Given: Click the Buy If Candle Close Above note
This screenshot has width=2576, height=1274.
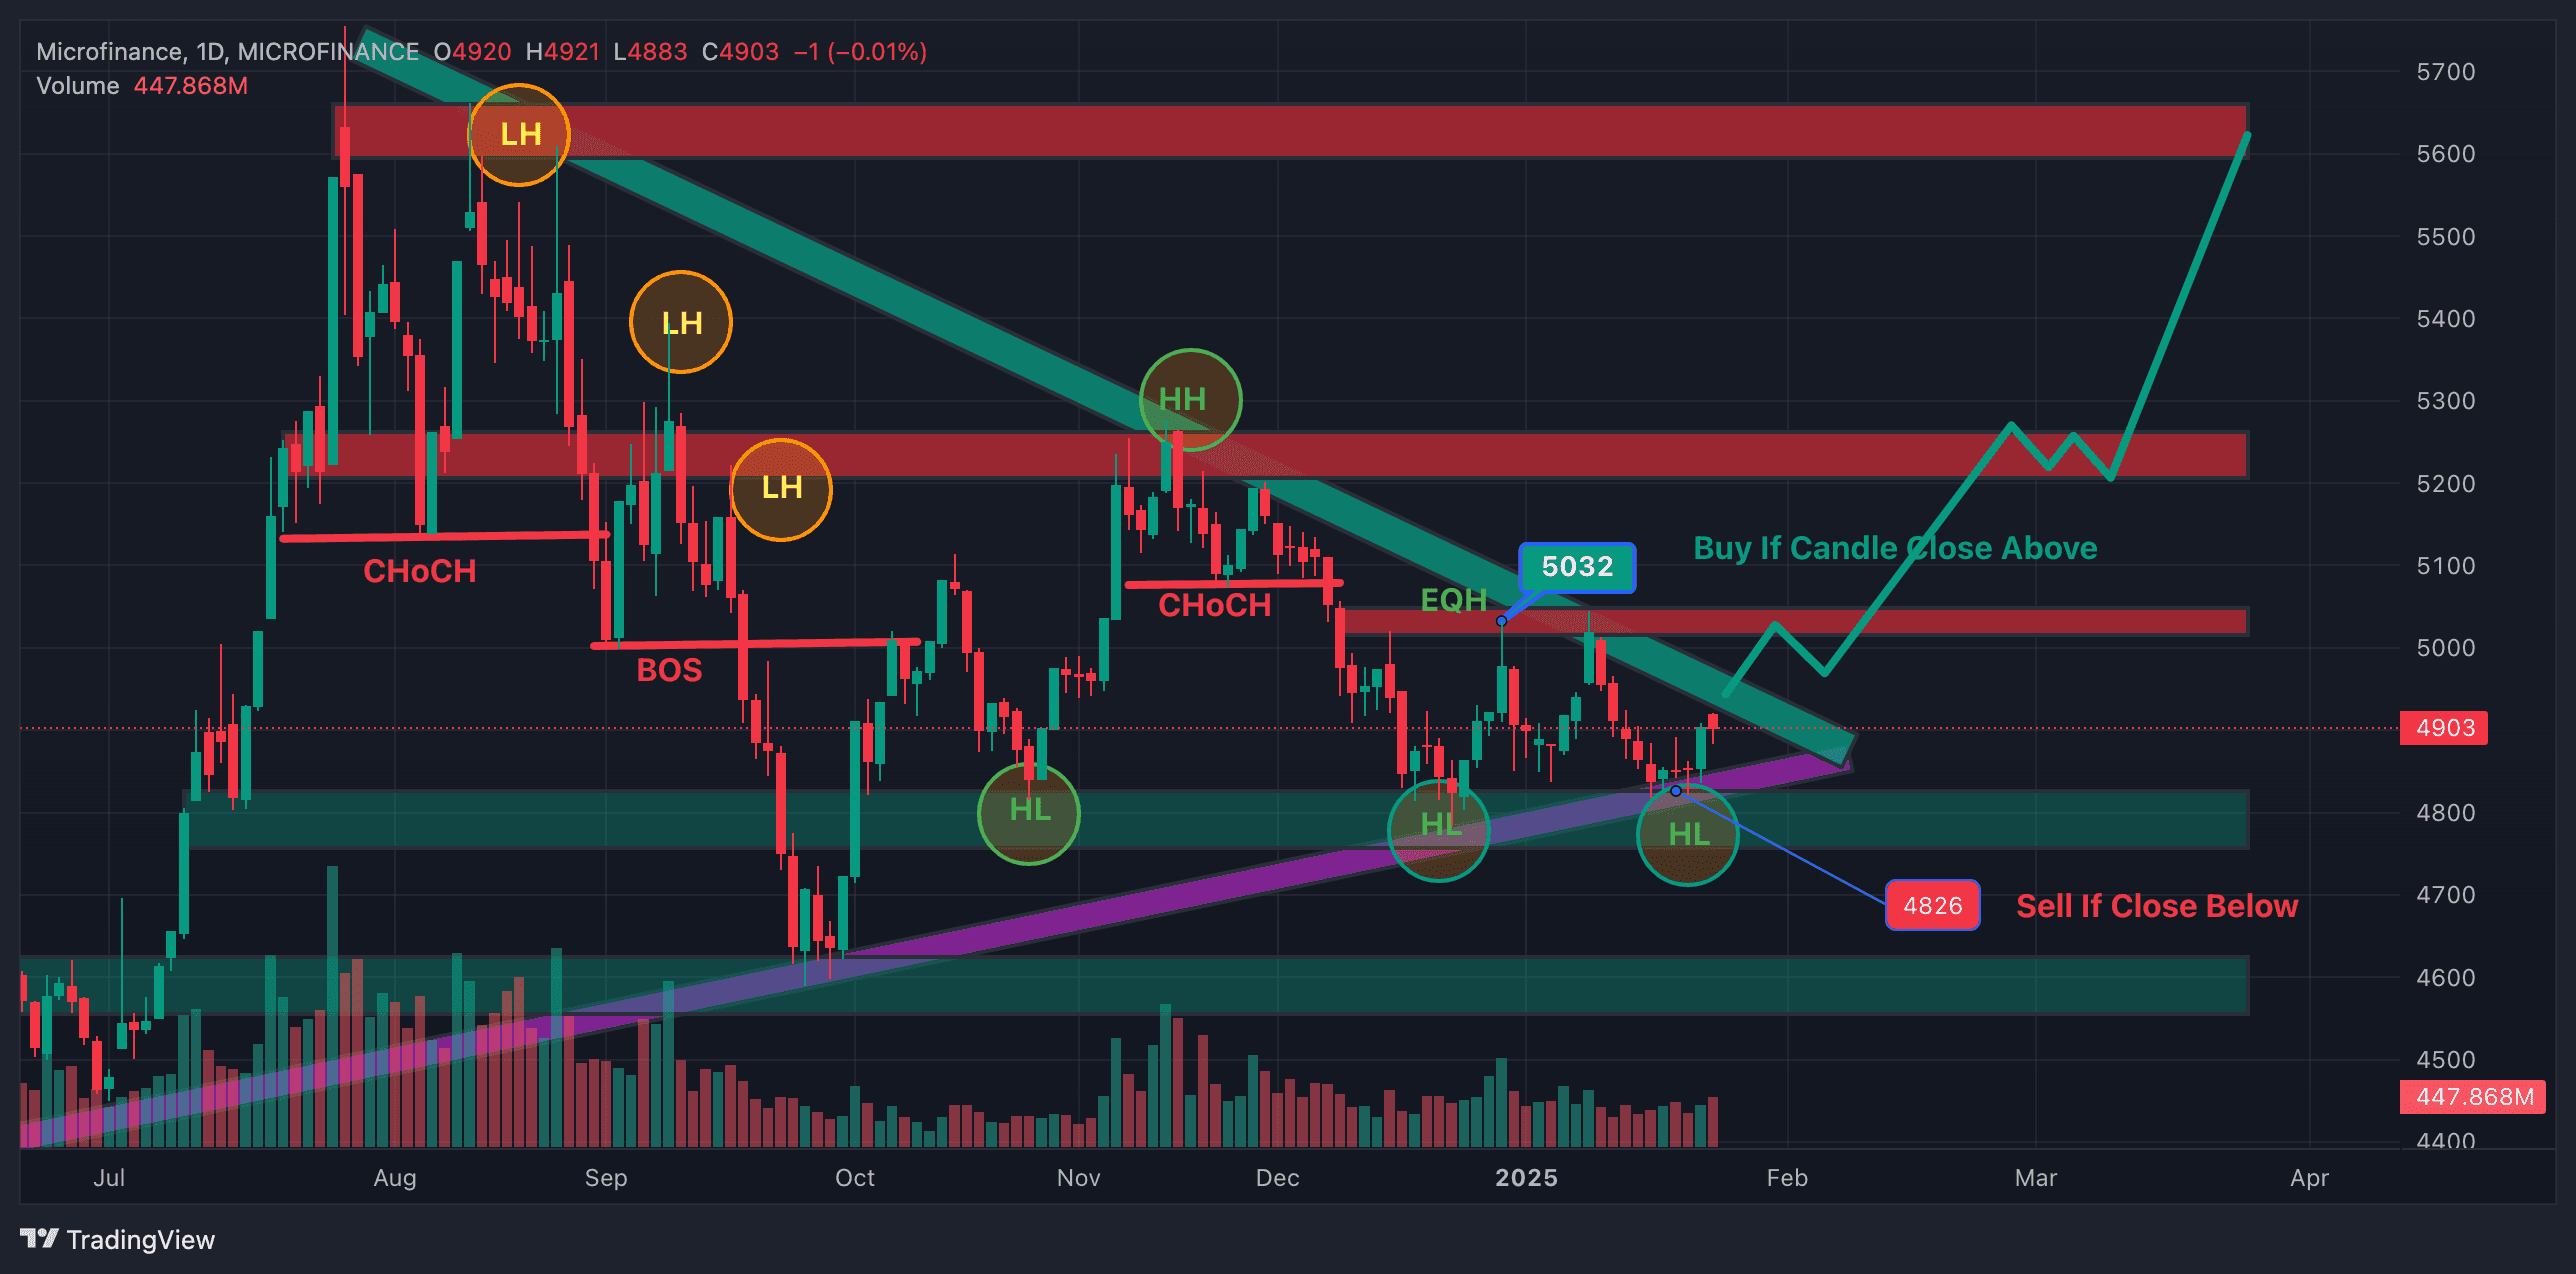Looking at the screenshot, I should pyautogui.click(x=1895, y=548).
